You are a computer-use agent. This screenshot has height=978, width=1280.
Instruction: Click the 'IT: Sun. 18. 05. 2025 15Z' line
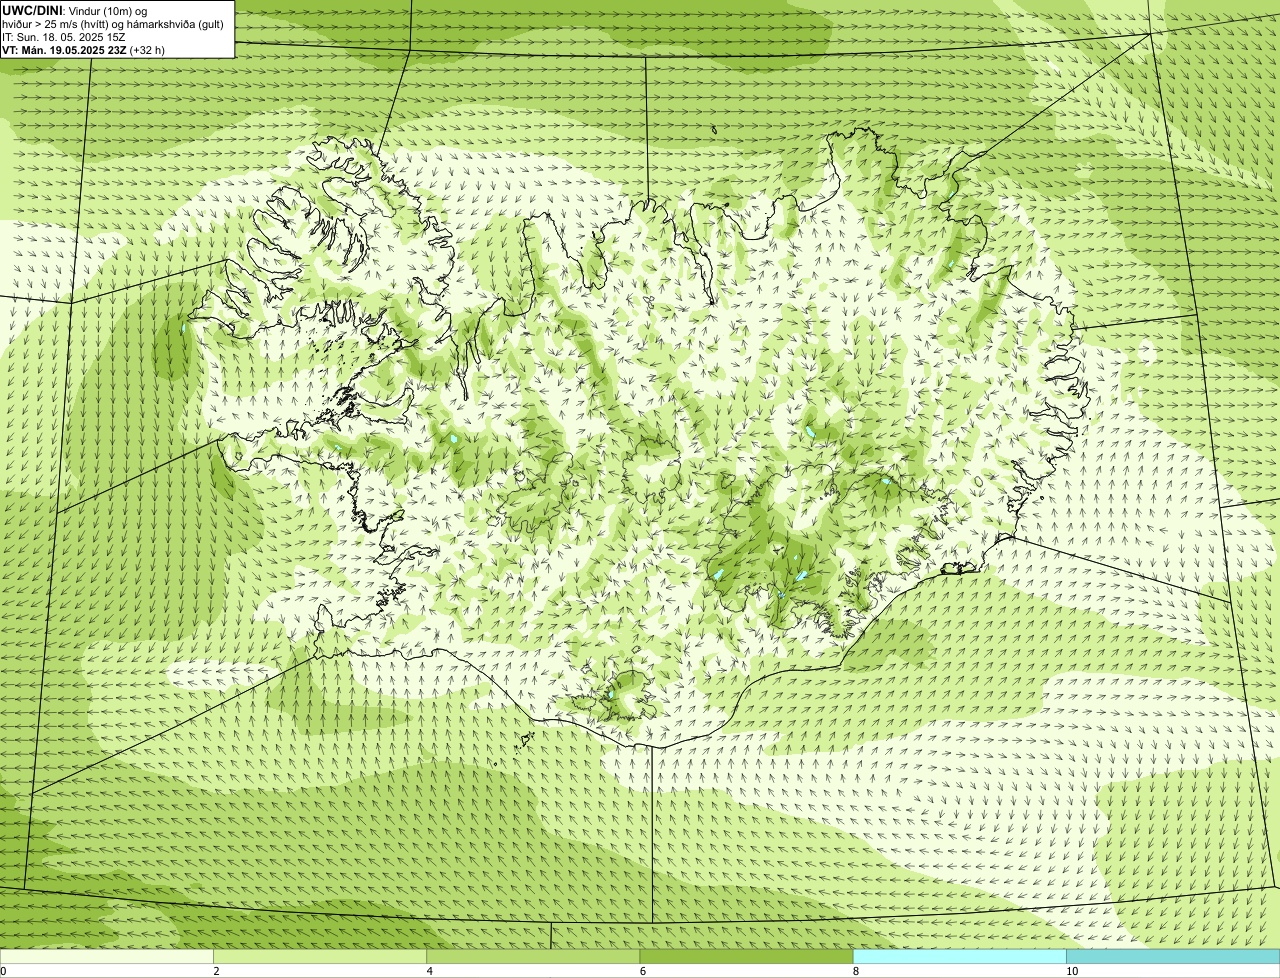click(x=63, y=37)
